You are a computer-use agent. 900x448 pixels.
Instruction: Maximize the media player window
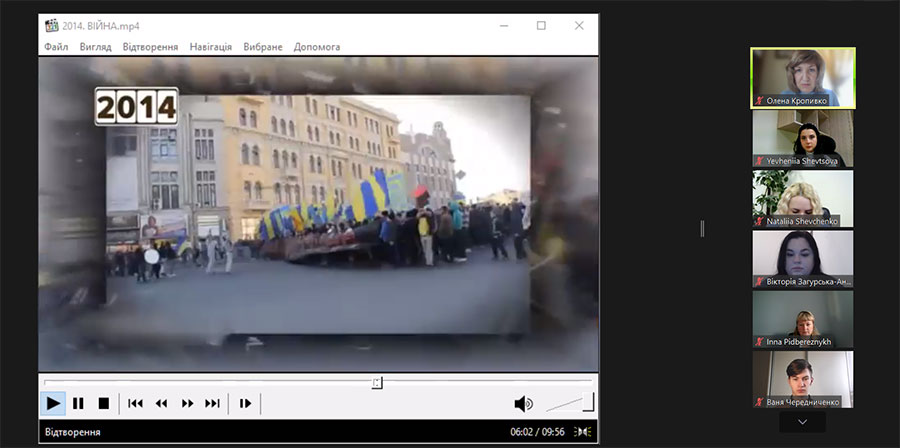coord(541,26)
